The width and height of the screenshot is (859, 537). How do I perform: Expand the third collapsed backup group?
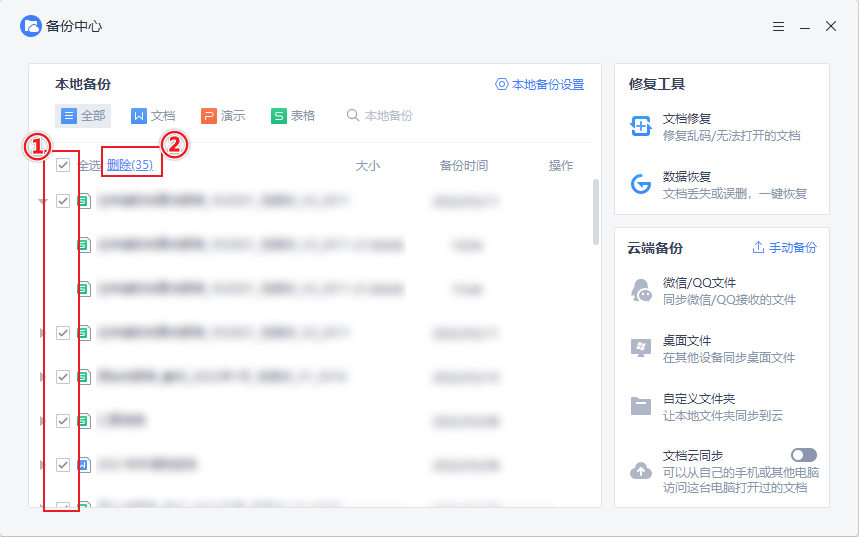(x=42, y=420)
